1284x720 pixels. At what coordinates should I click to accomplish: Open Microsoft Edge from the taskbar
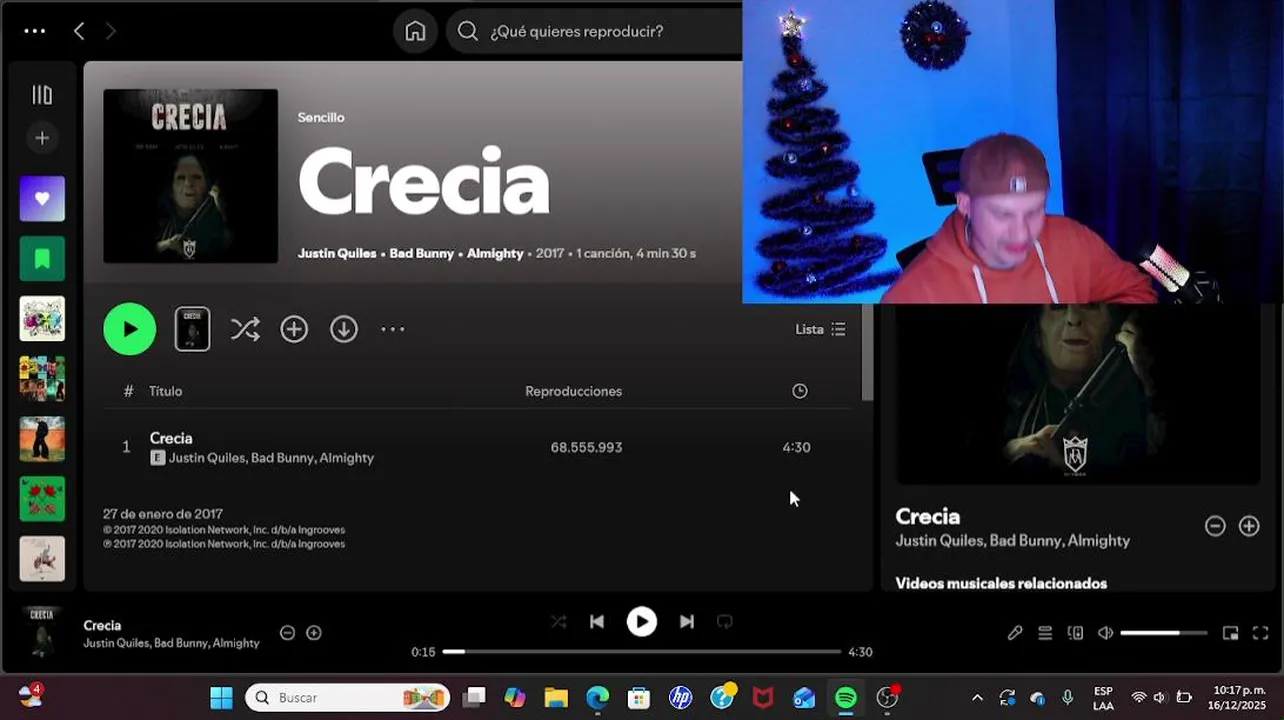click(598, 698)
